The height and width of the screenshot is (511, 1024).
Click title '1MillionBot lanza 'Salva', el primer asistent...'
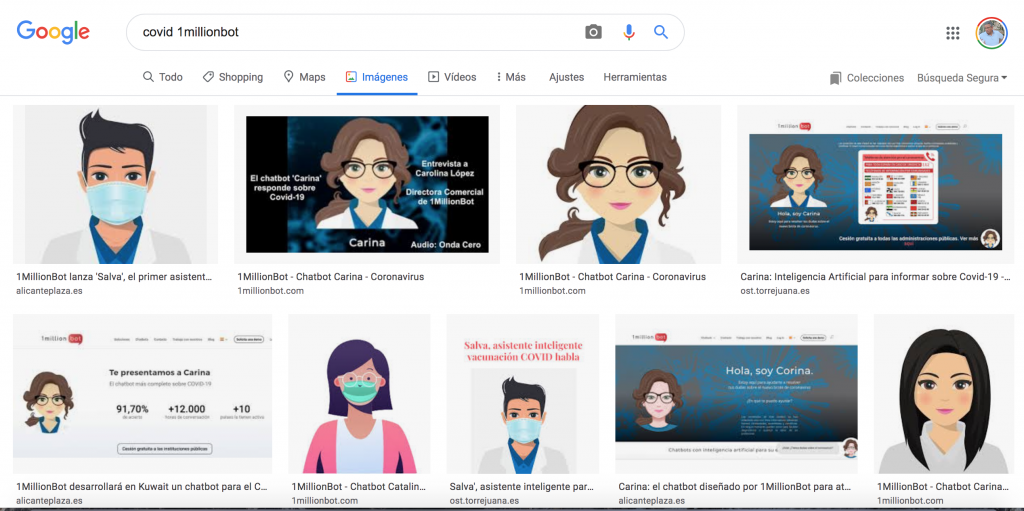114,276
